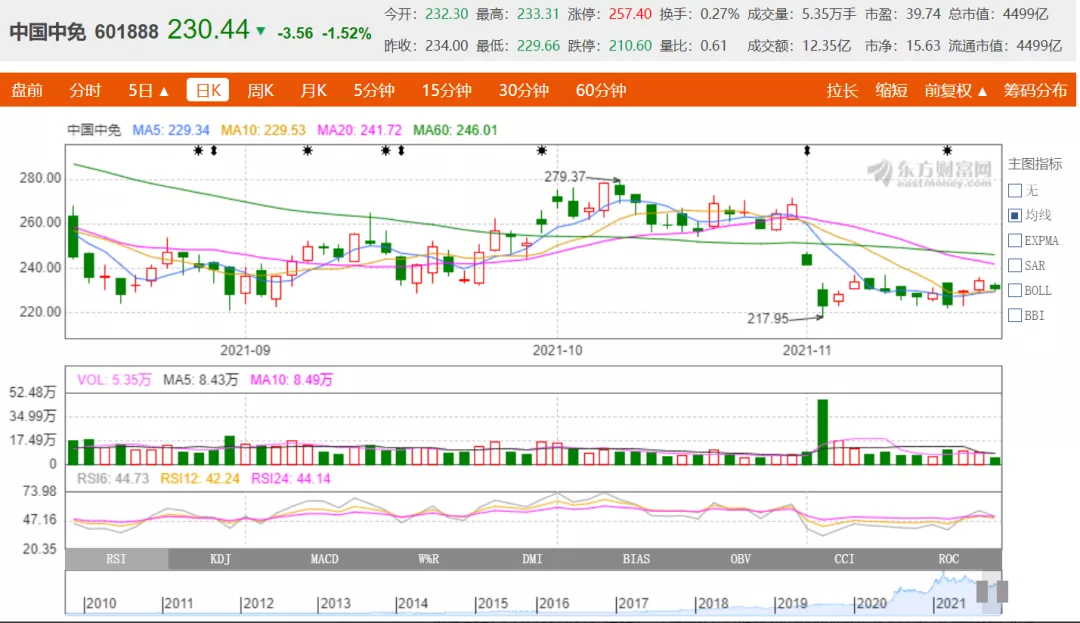Image resolution: width=1080 pixels, height=623 pixels.
Task: Switch to the 分时 tab
Action: (85, 90)
